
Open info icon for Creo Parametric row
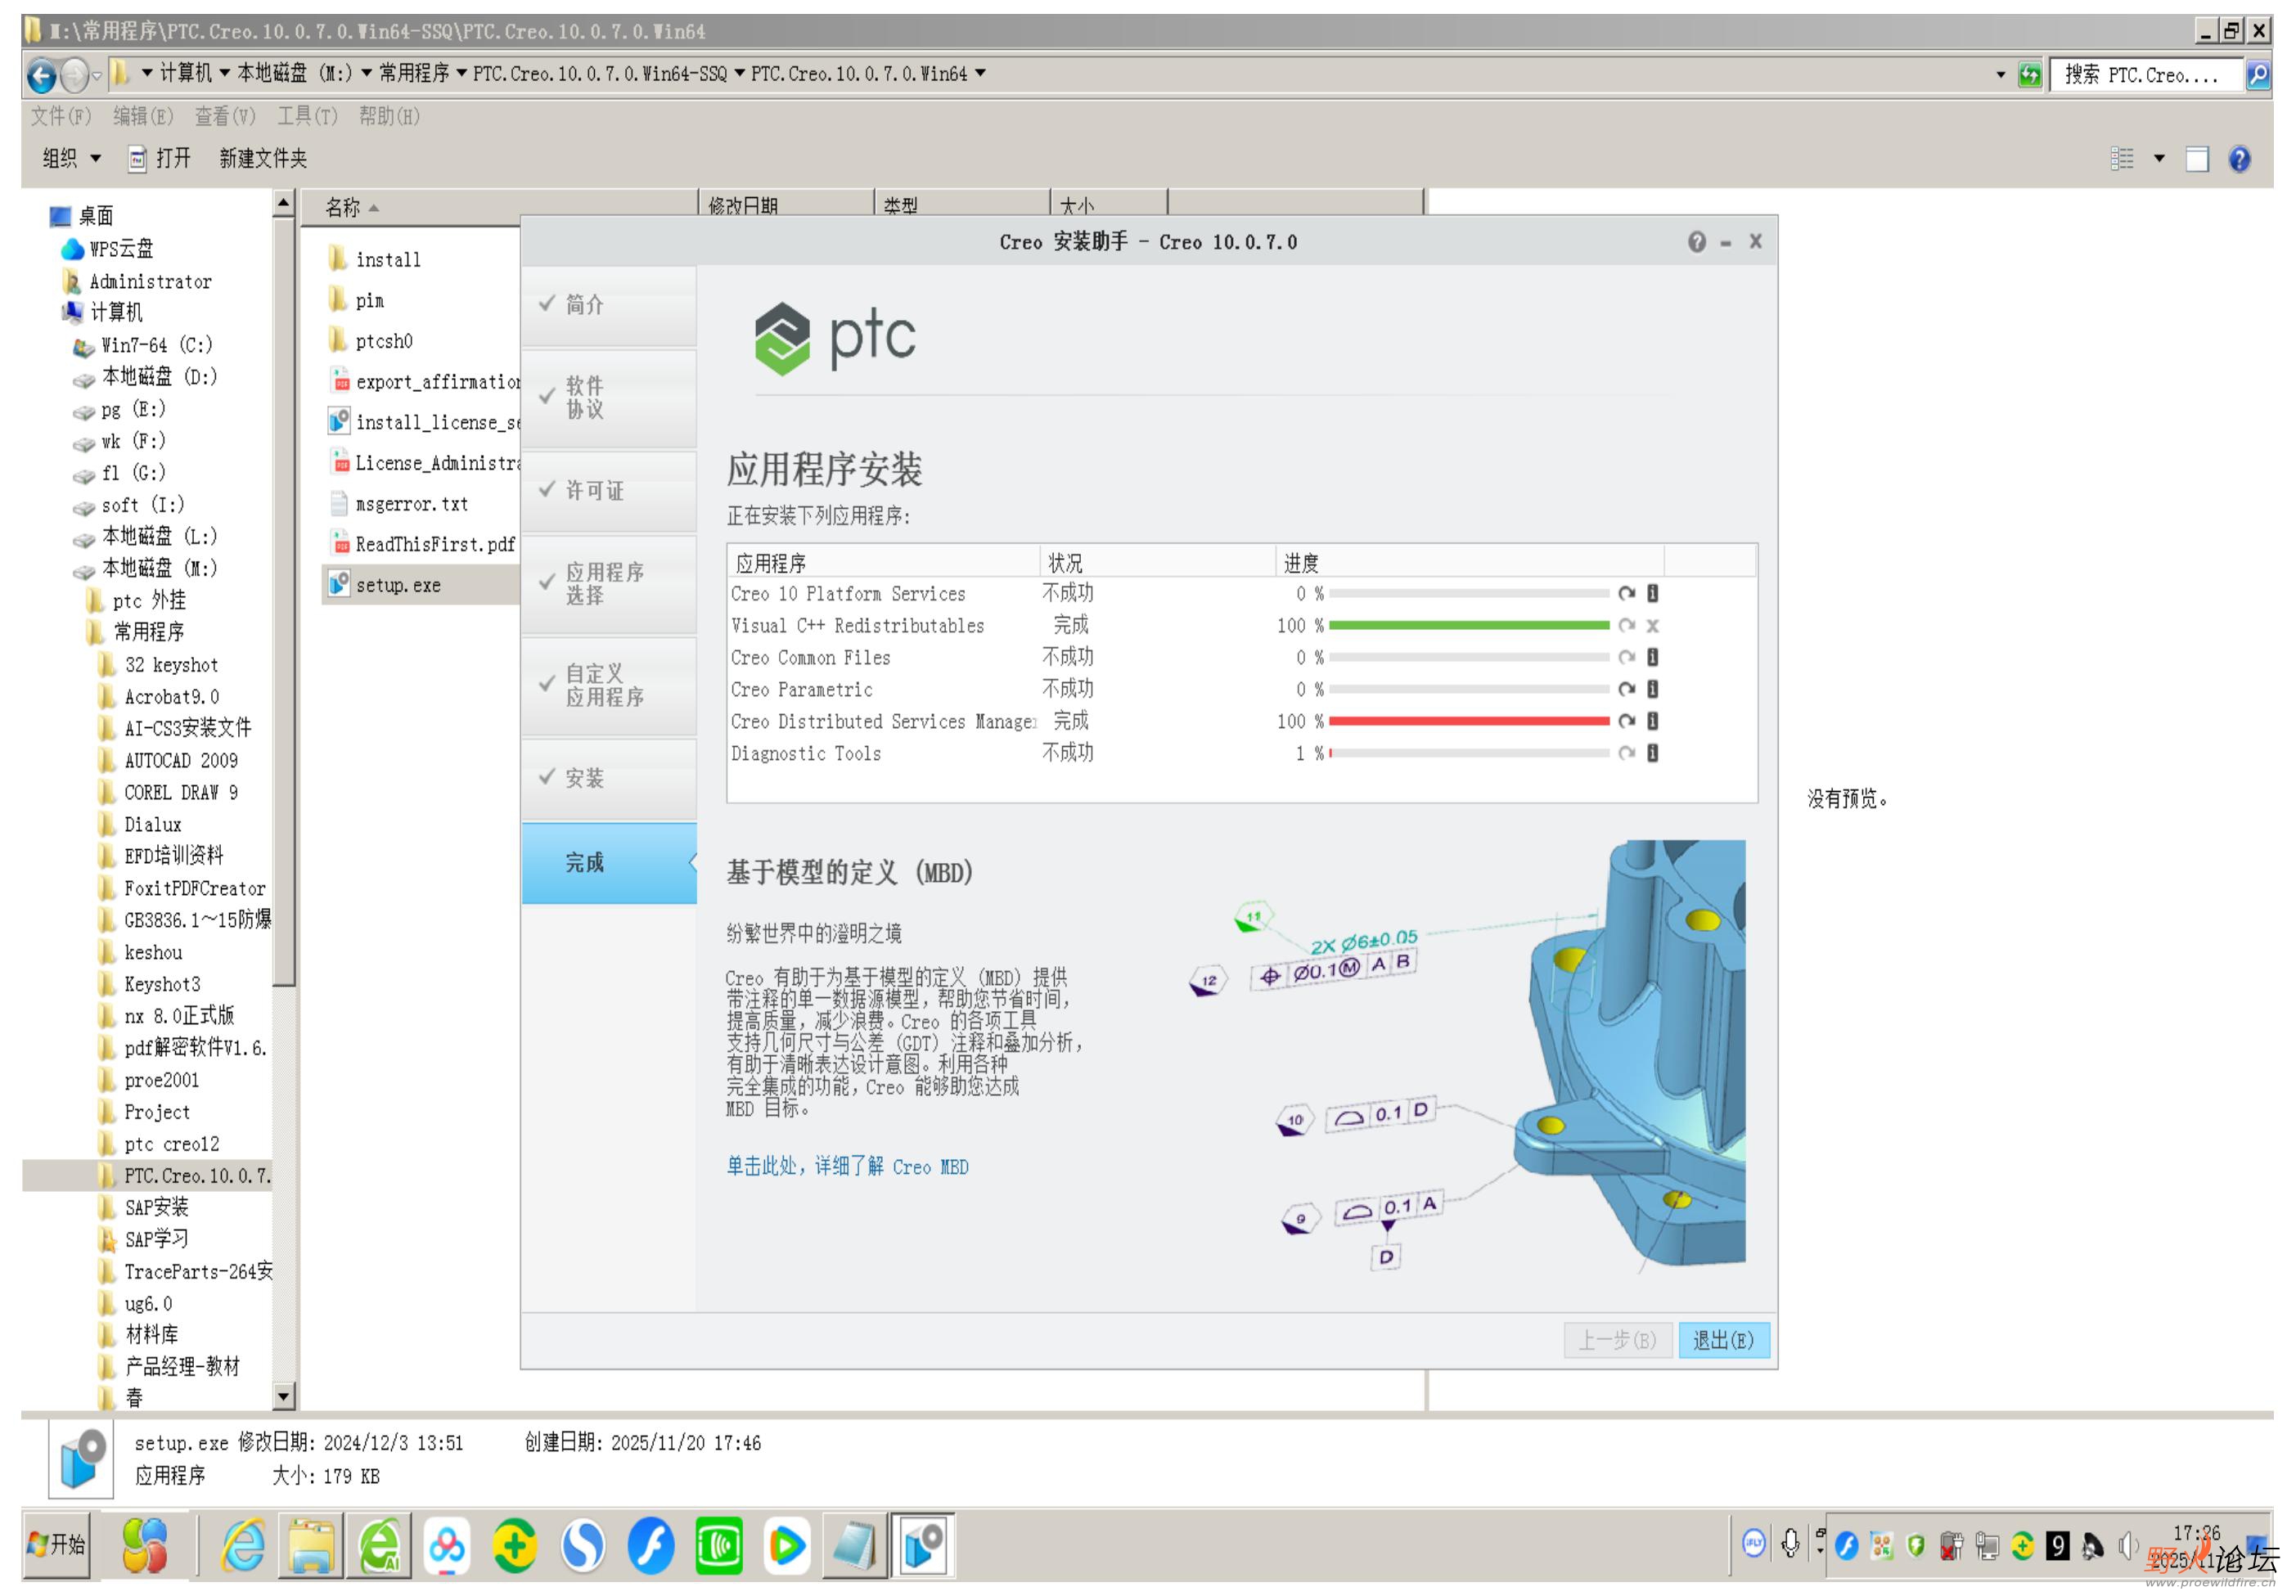(x=1653, y=689)
